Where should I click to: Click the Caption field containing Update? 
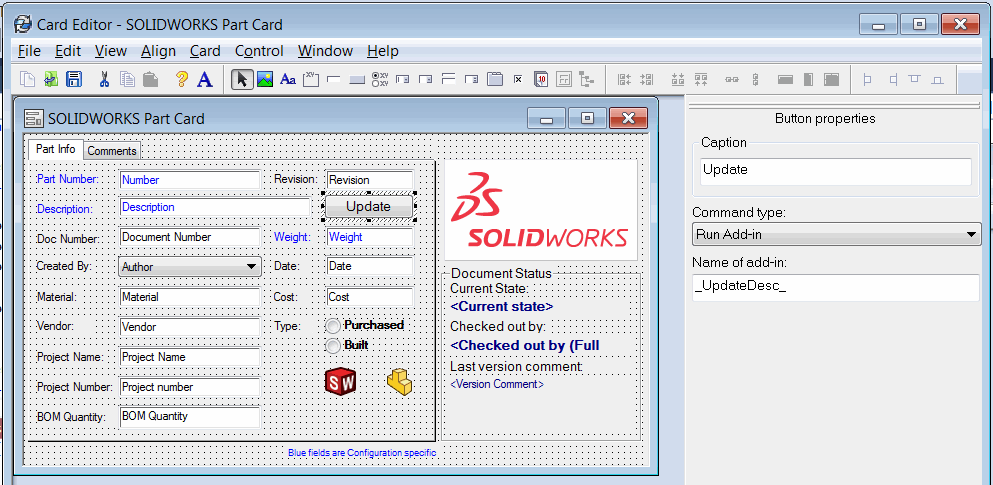click(x=836, y=172)
